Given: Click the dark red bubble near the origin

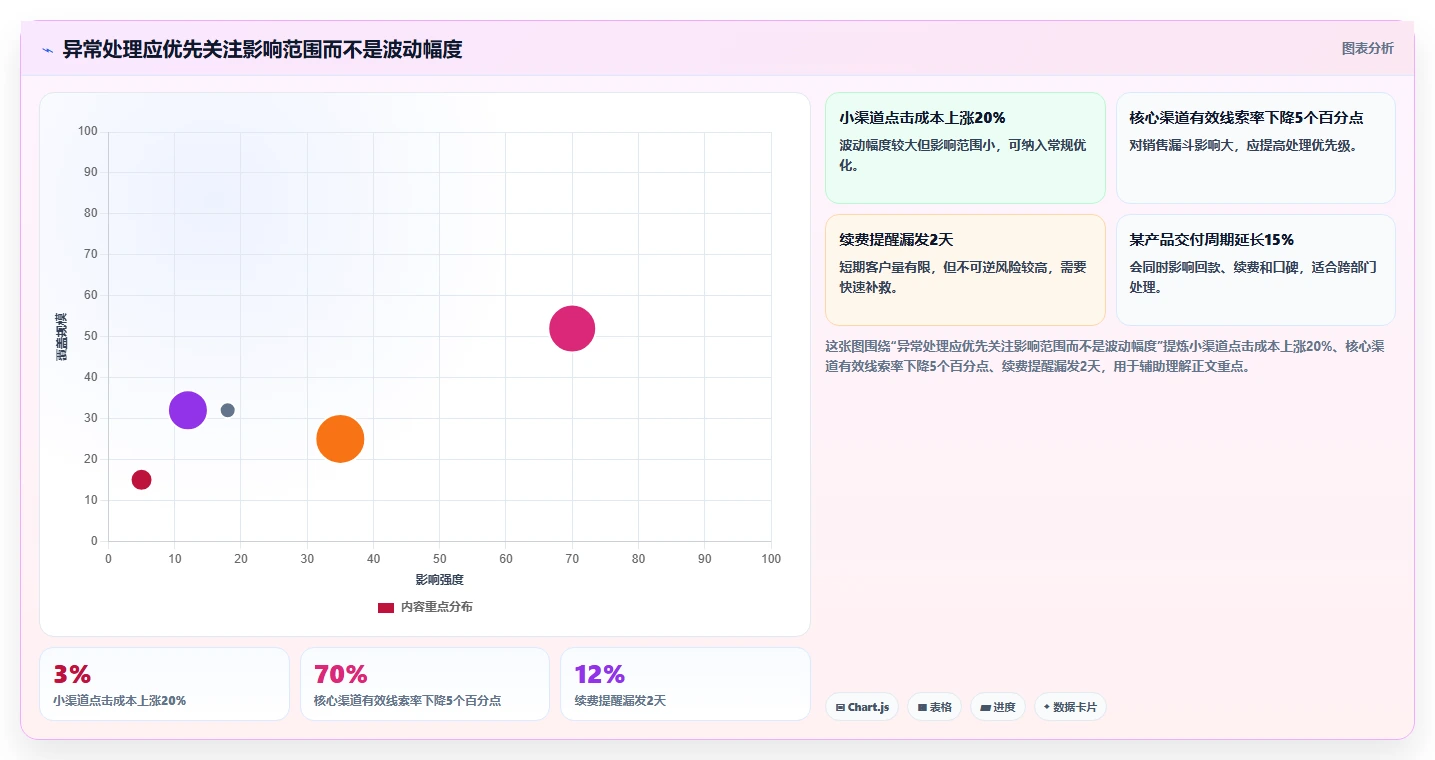Looking at the screenshot, I should tap(141, 480).
